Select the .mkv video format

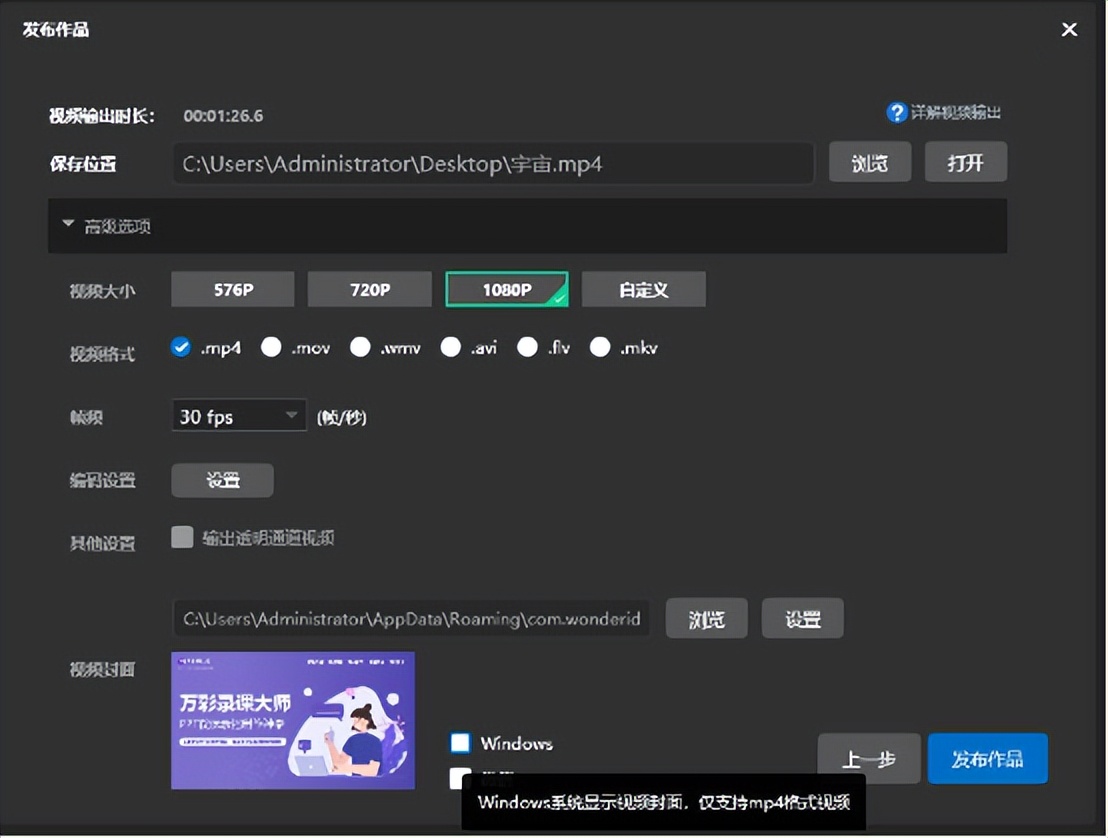pos(599,347)
